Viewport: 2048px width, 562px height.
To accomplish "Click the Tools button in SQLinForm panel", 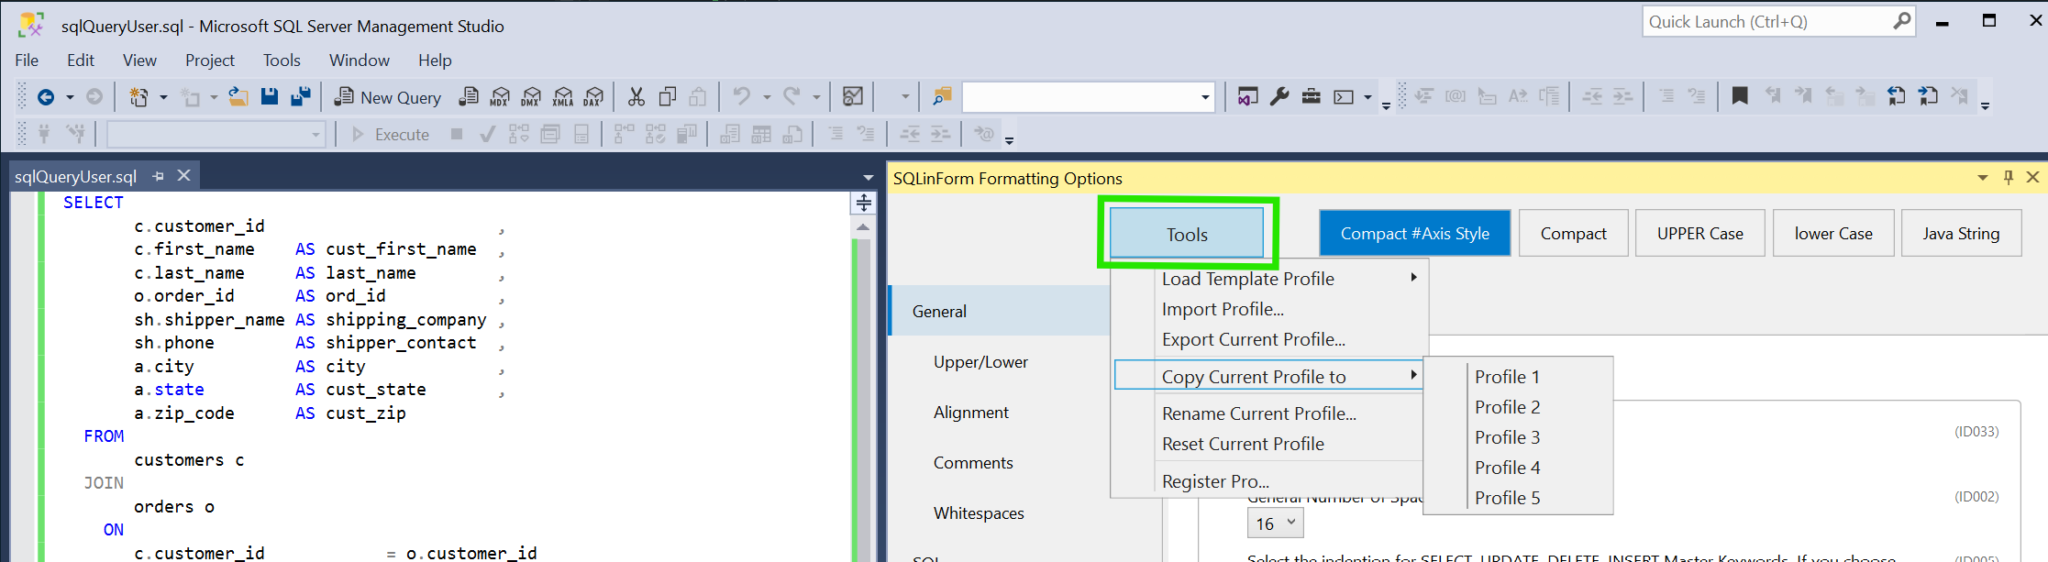I will (1187, 234).
